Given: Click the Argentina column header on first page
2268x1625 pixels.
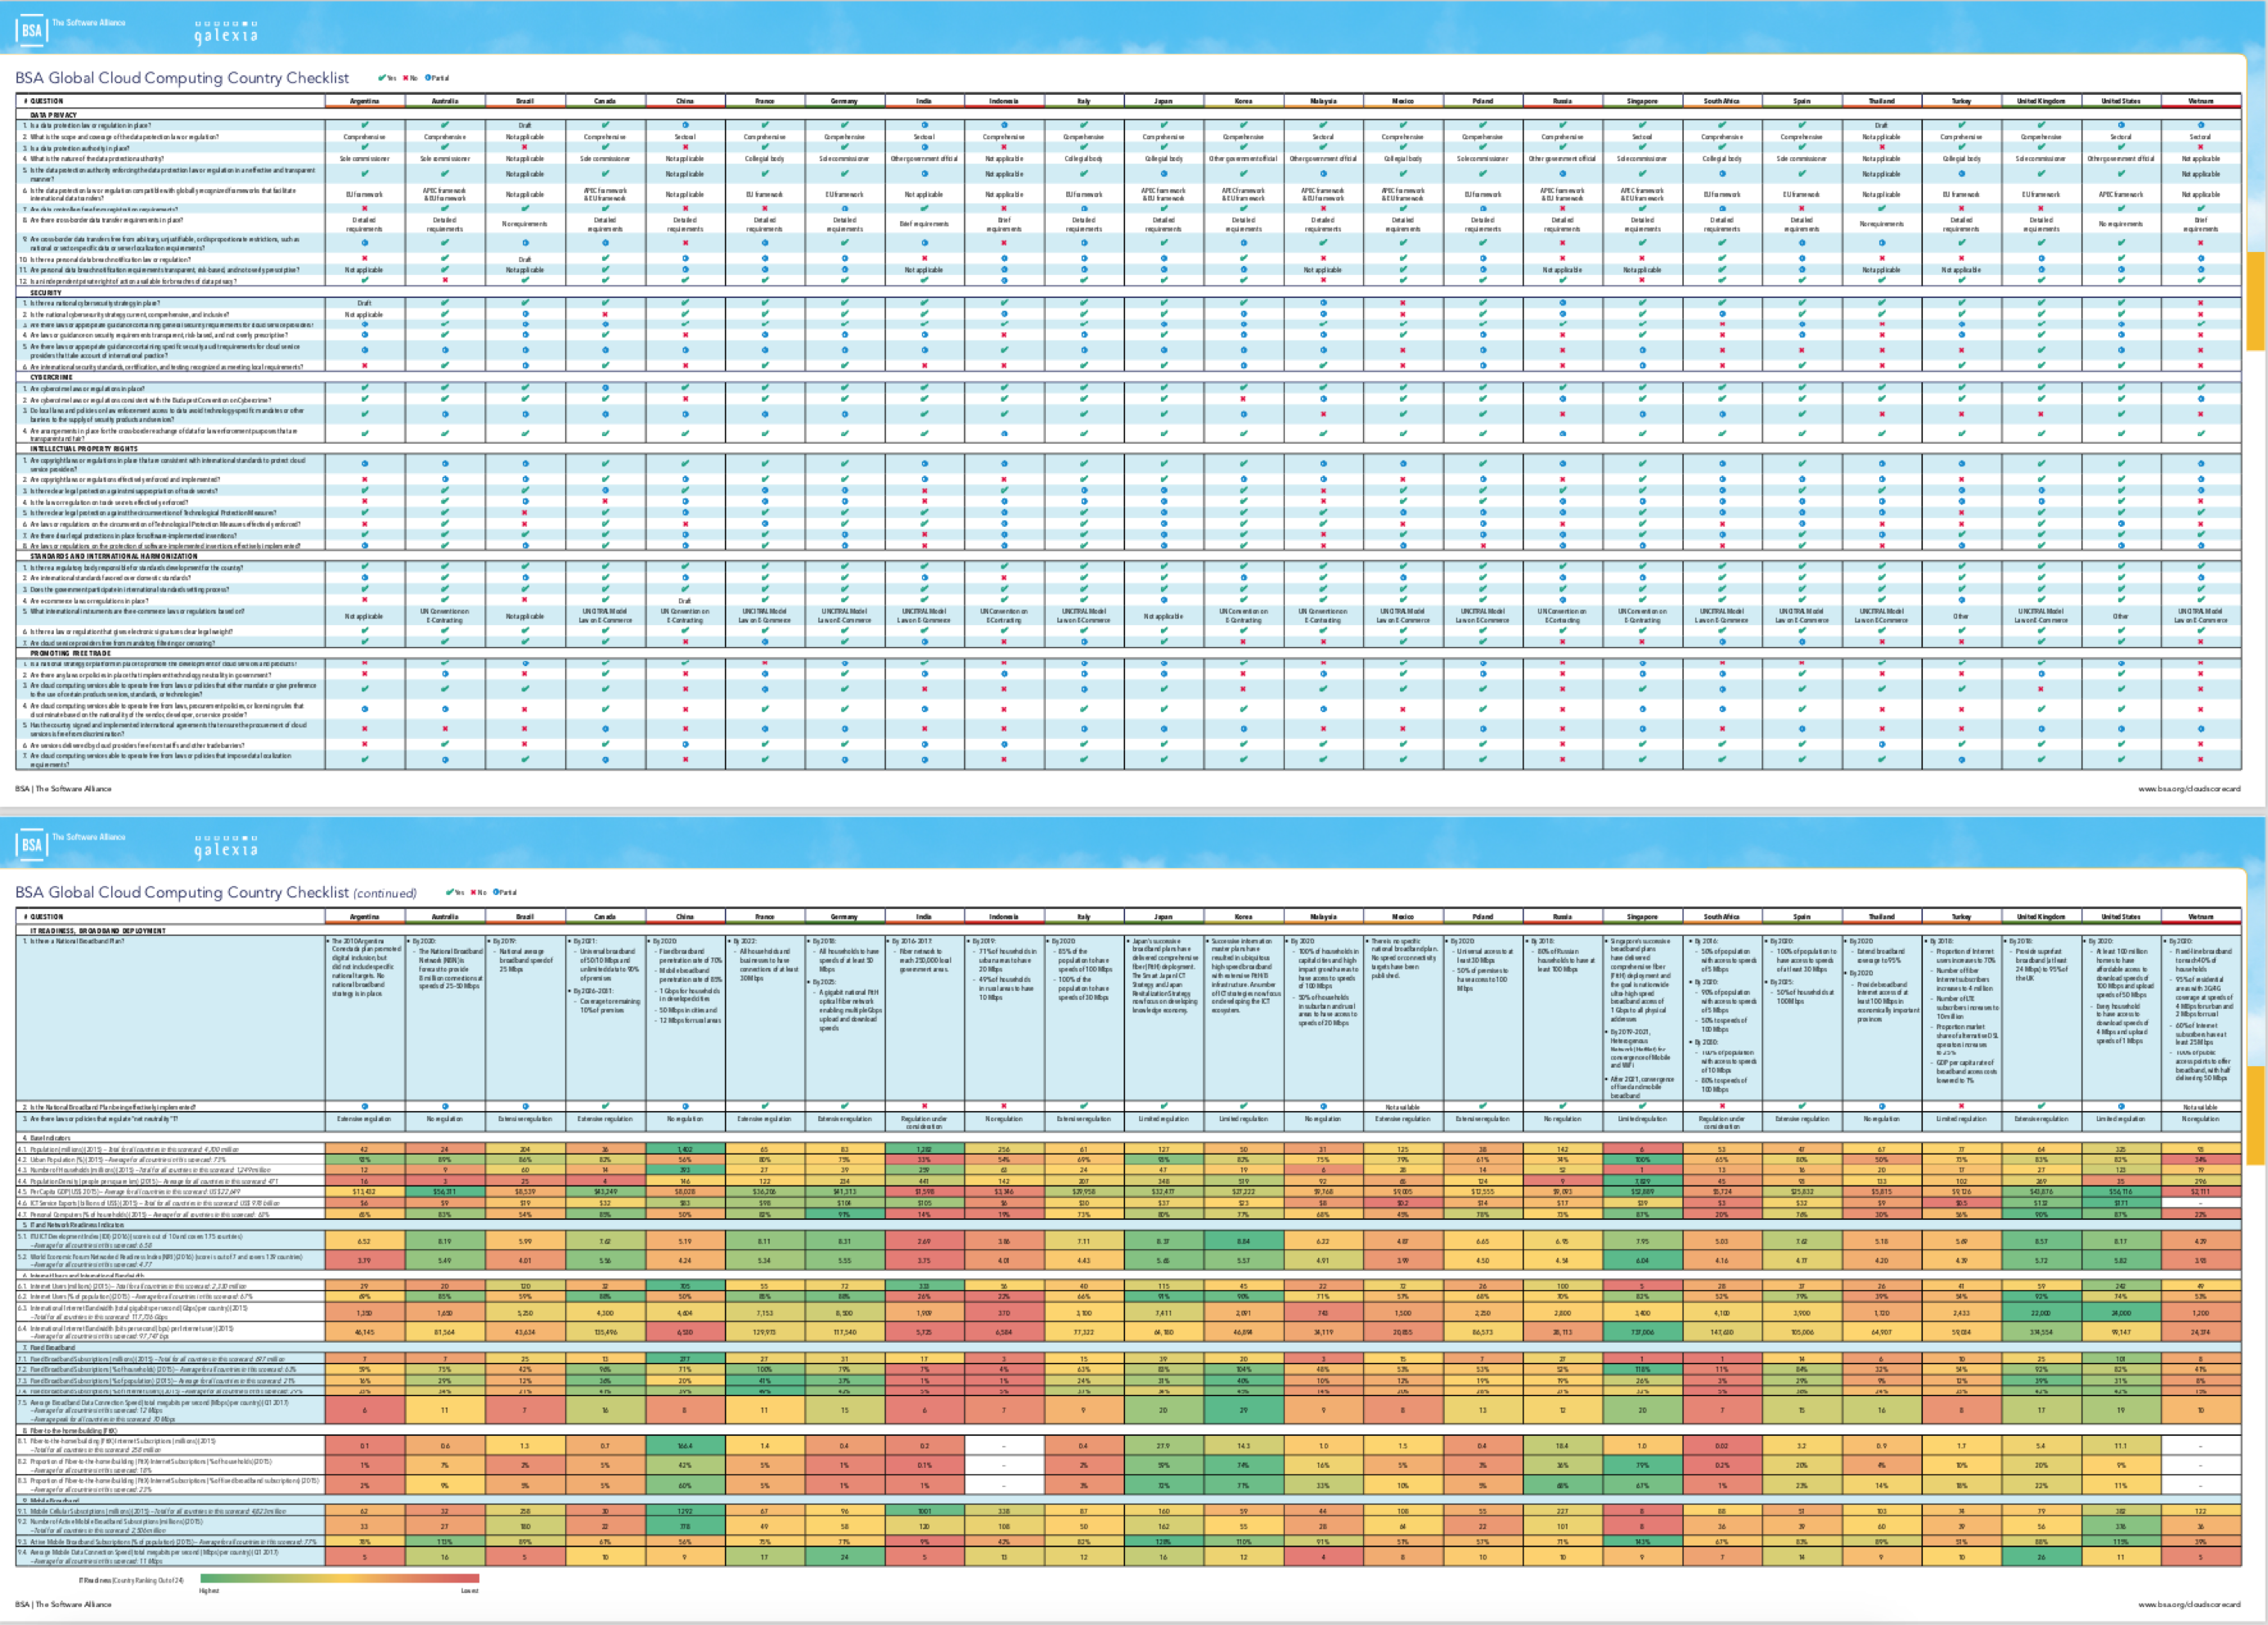Looking at the screenshot, I should (x=365, y=101).
